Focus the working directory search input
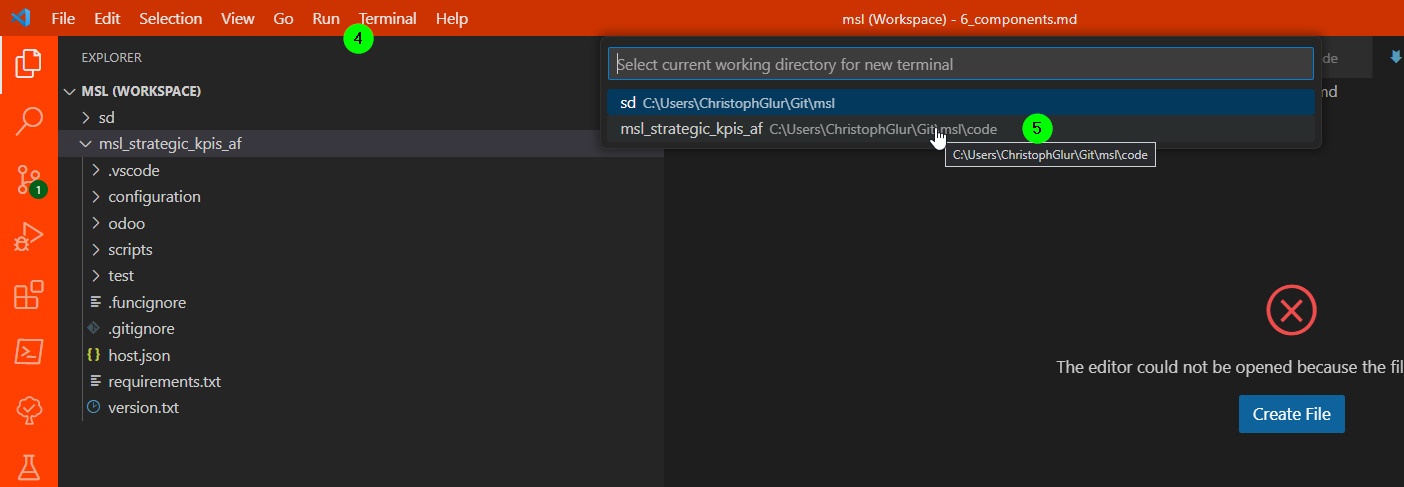1404x487 pixels. tap(960, 64)
